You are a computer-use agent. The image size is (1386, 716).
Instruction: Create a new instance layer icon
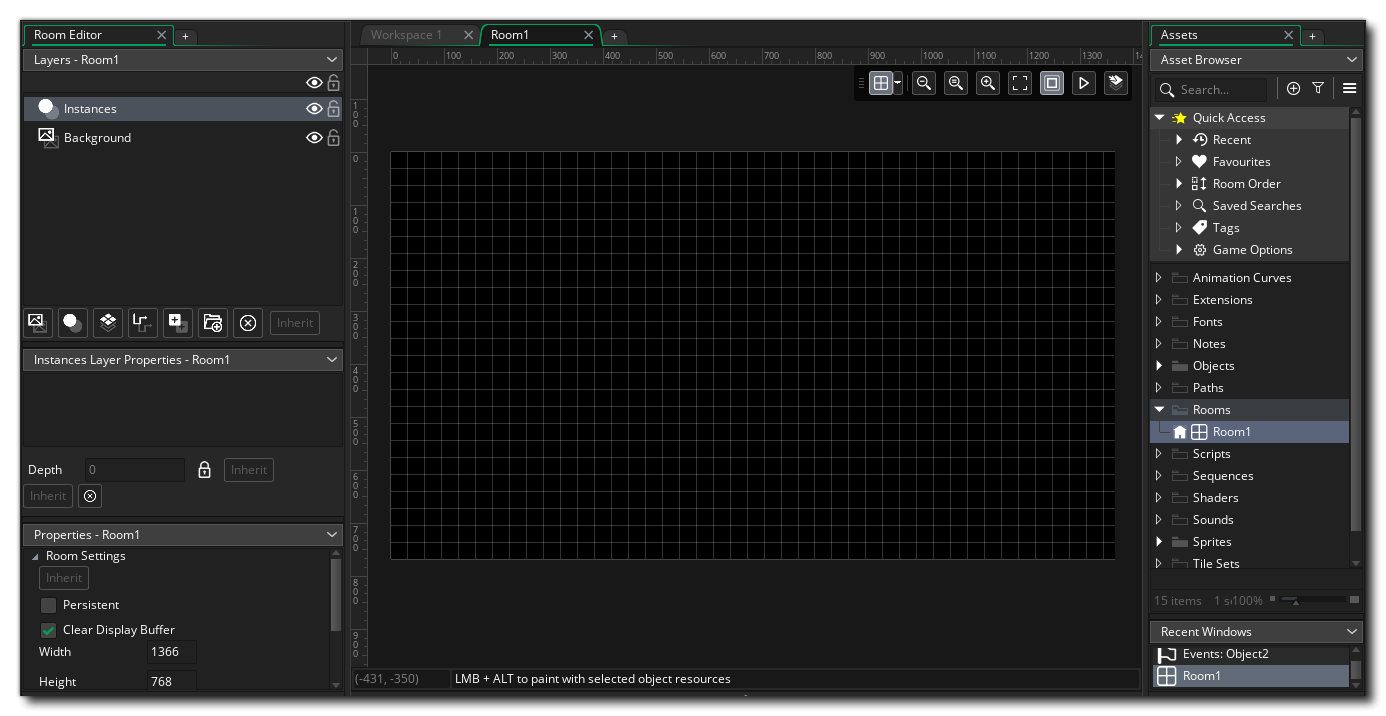[x=72, y=323]
